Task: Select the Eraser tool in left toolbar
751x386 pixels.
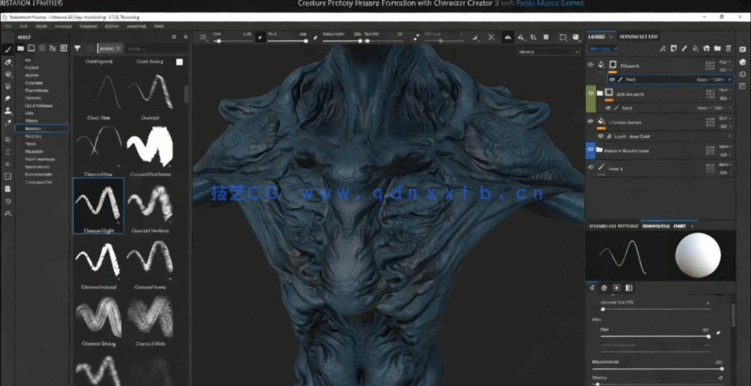Action: tap(8, 62)
